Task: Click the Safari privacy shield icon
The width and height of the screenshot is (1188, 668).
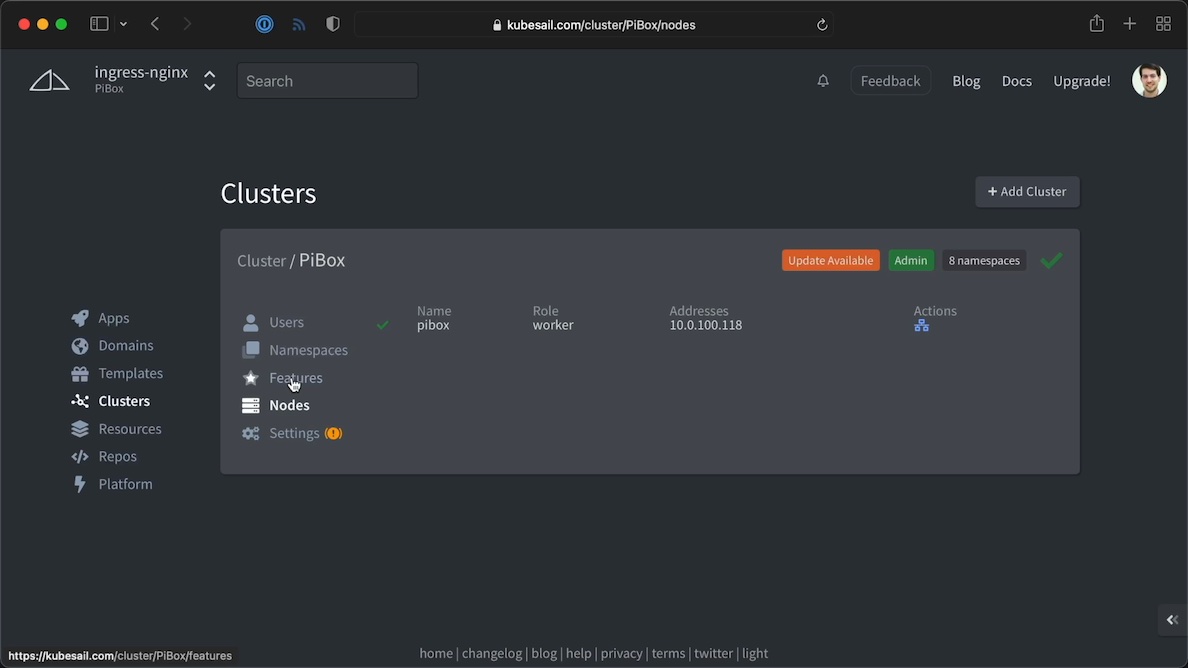Action: 333,24
